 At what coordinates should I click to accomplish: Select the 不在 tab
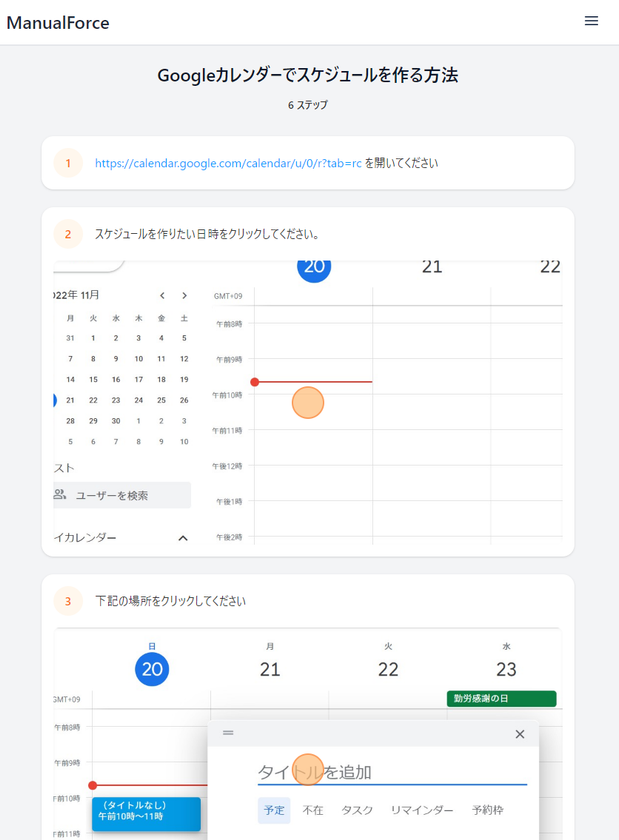(313, 810)
